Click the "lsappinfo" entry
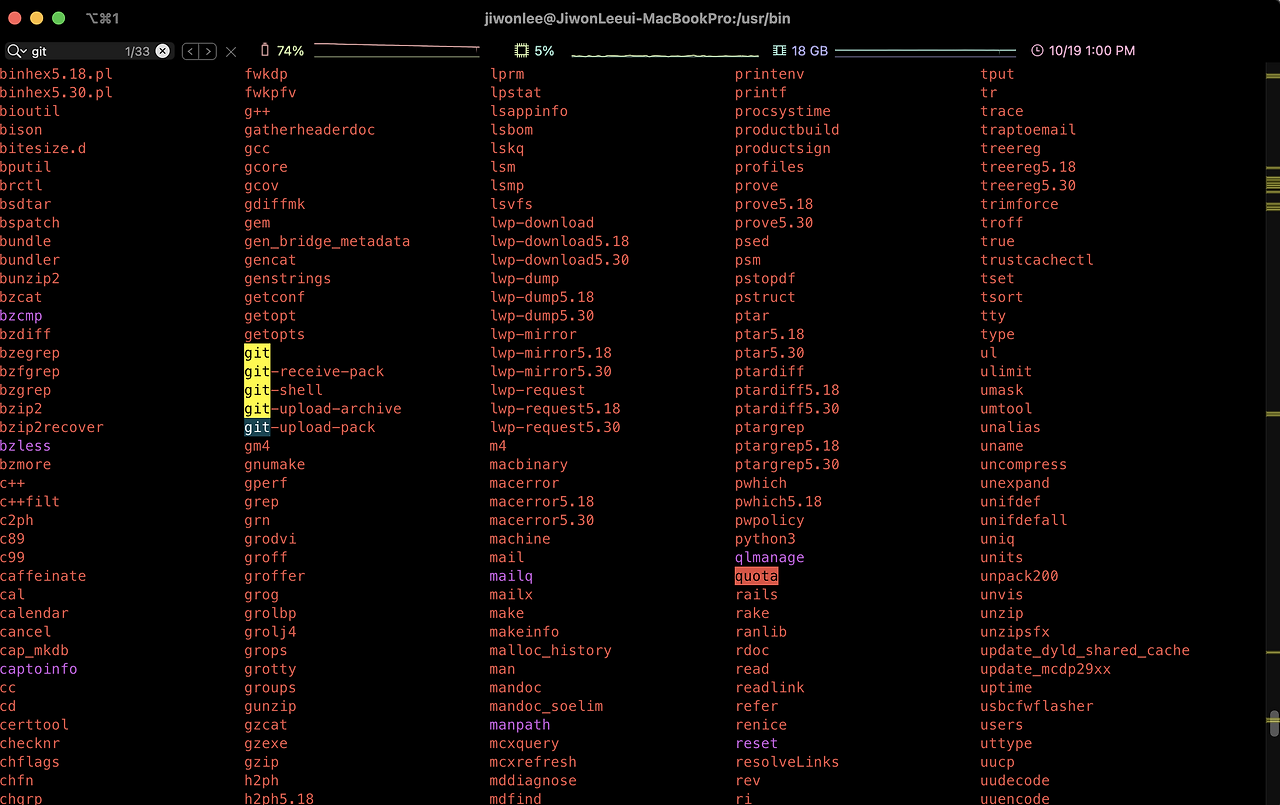 (529, 111)
